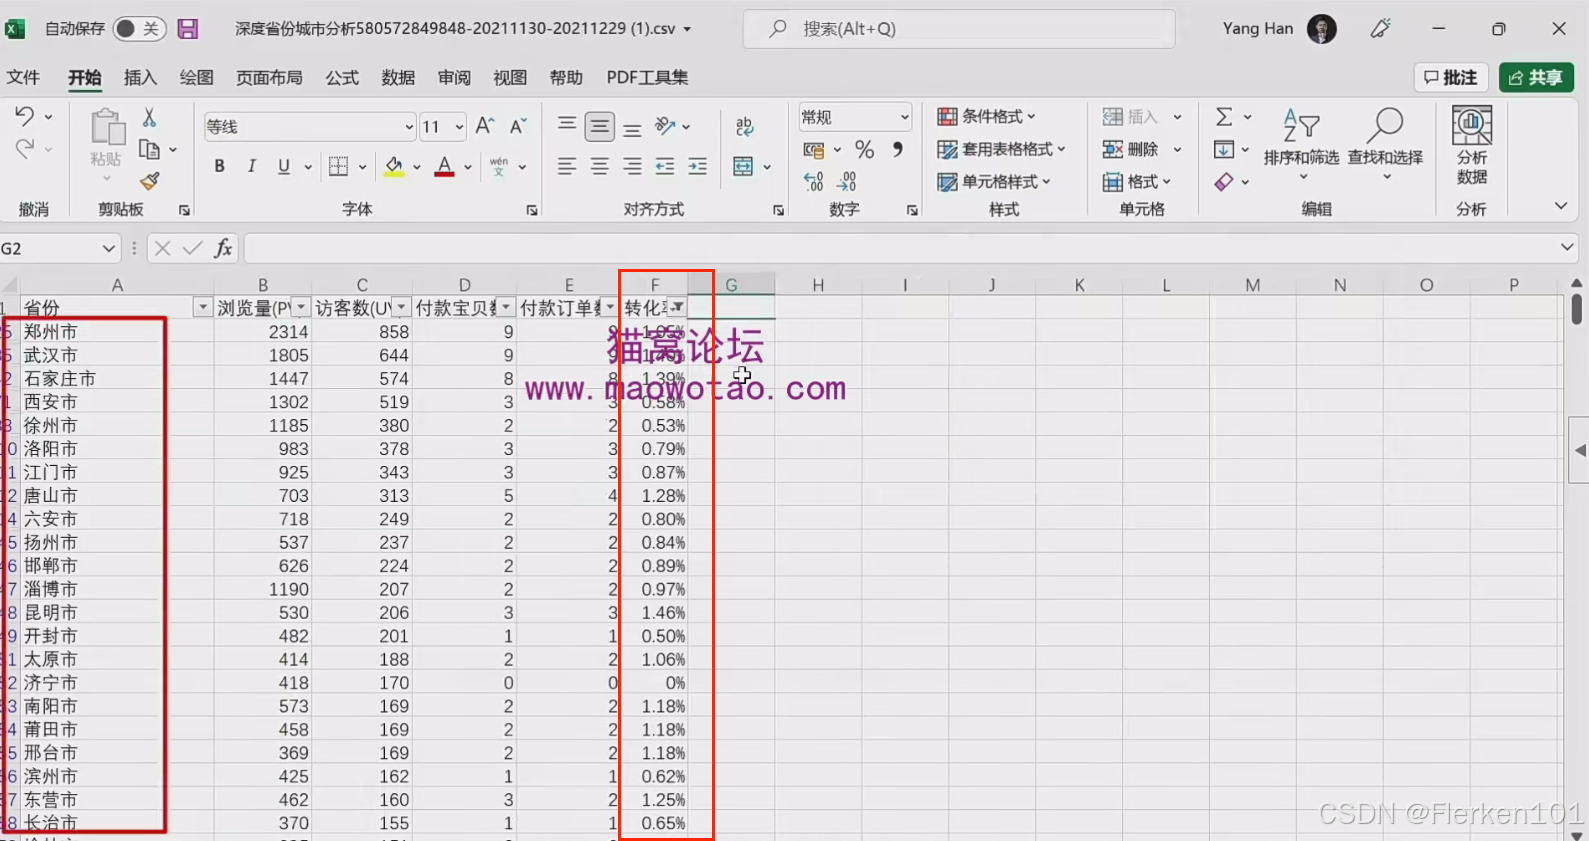1589x841 pixels.
Task: Click the Borders icon
Action: [339, 166]
